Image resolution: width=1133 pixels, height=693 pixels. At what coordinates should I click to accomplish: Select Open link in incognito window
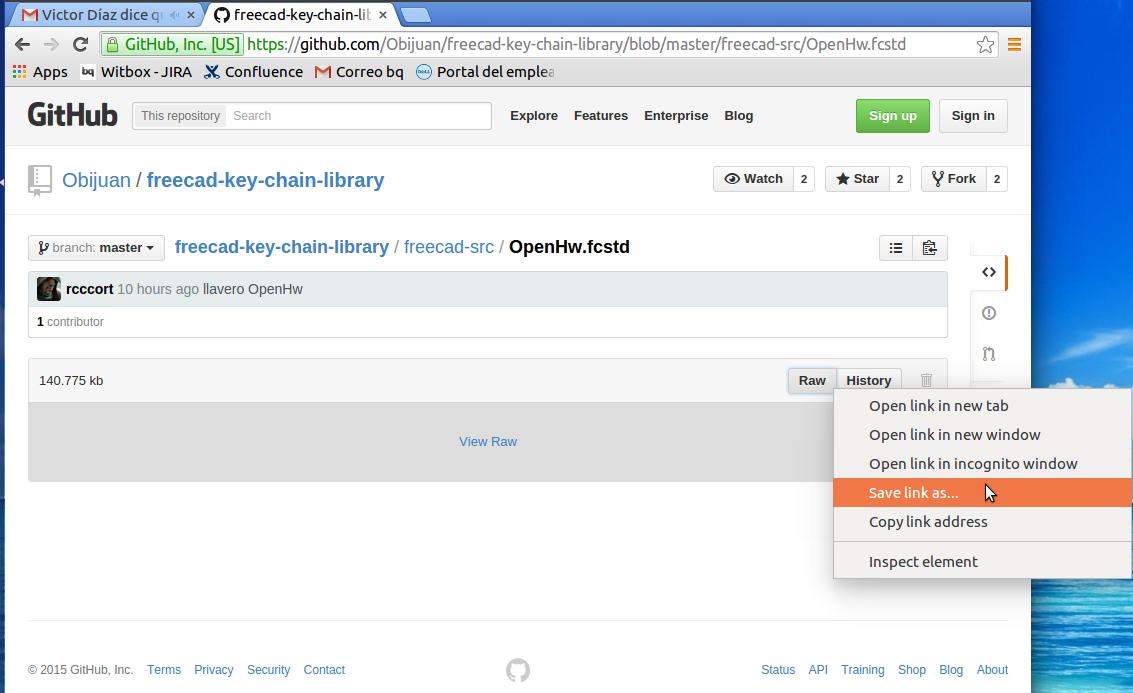coord(982,464)
